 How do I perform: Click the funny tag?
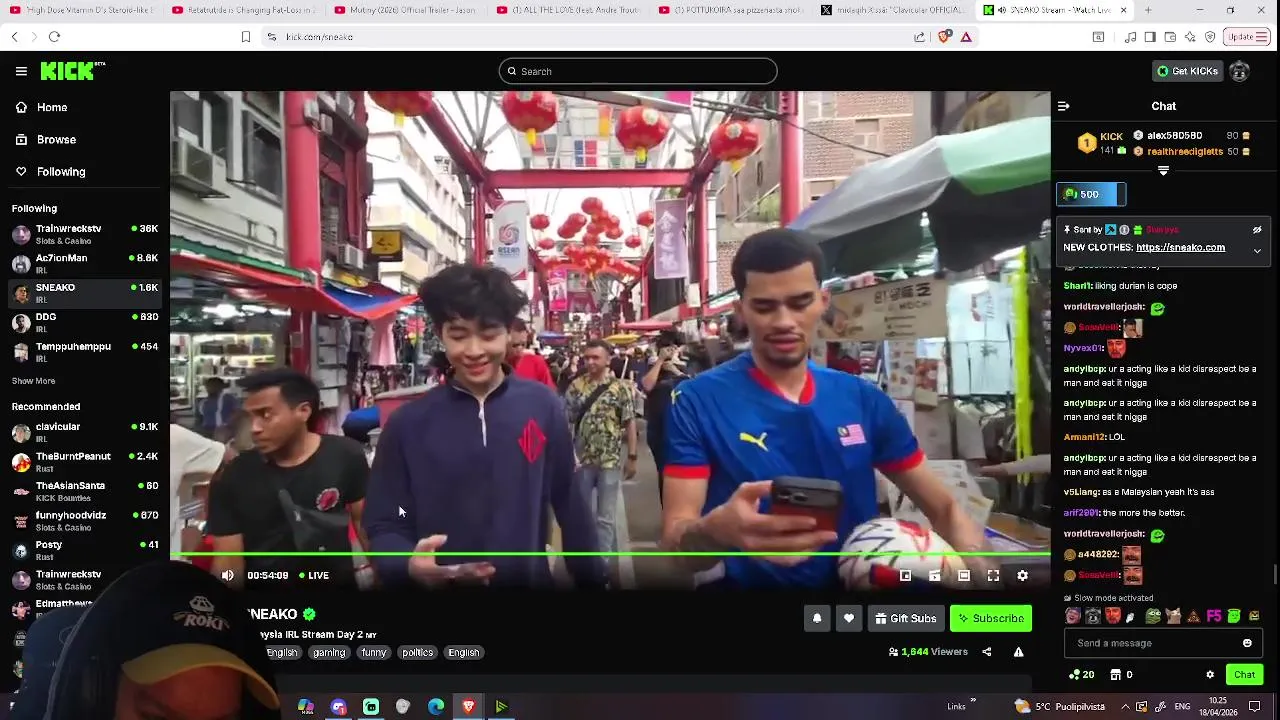(x=374, y=652)
